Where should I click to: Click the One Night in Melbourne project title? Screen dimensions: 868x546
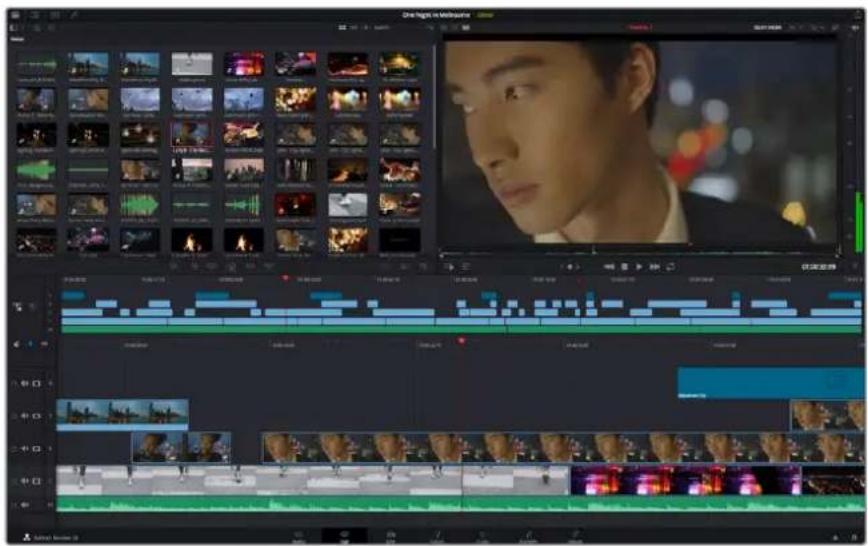[436, 15]
